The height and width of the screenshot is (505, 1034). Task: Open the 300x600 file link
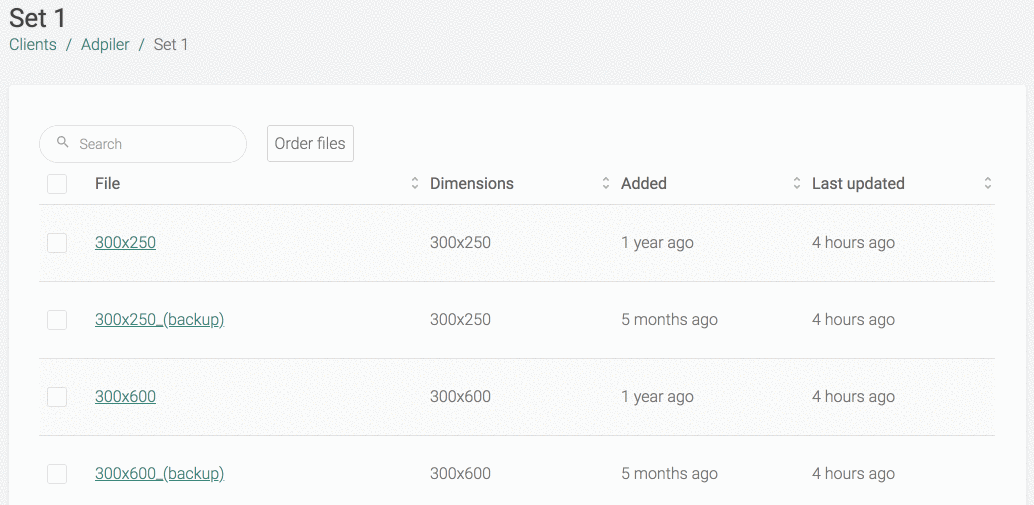click(125, 397)
